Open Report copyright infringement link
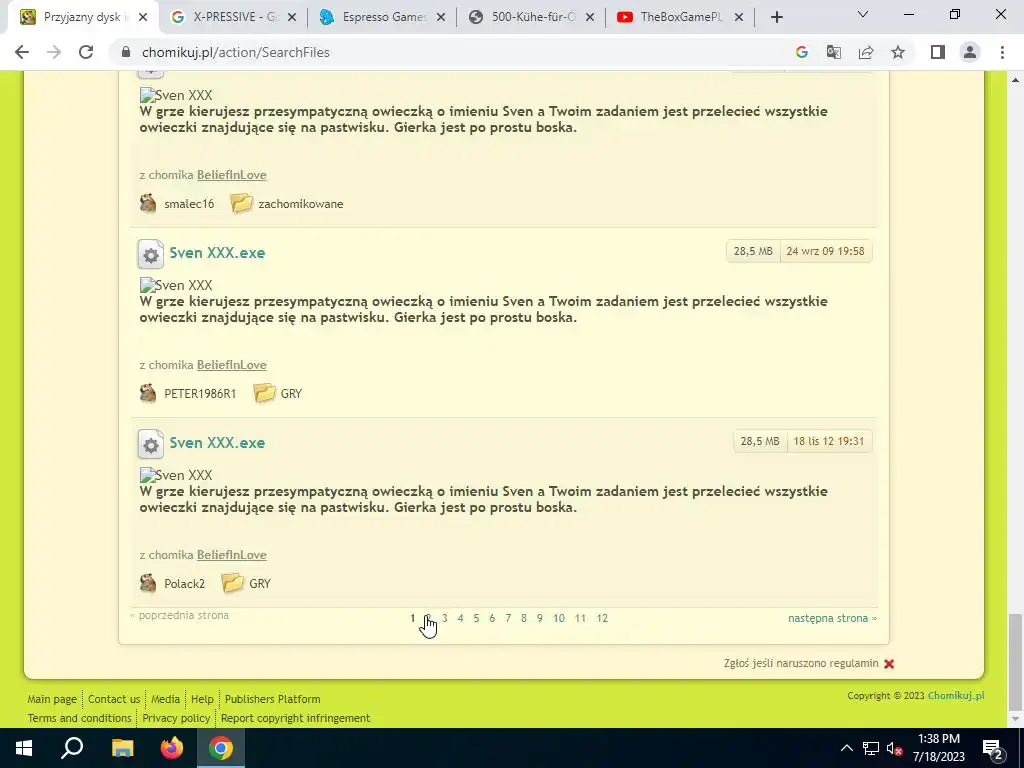Screen dimensions: 1024x768 pyautogui.click(x=295, y=718)
